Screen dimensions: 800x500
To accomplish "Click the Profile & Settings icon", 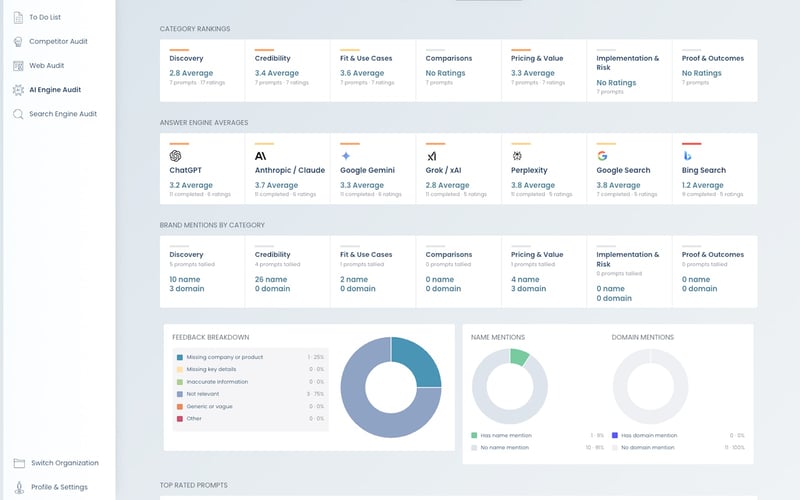I will 19,487.
